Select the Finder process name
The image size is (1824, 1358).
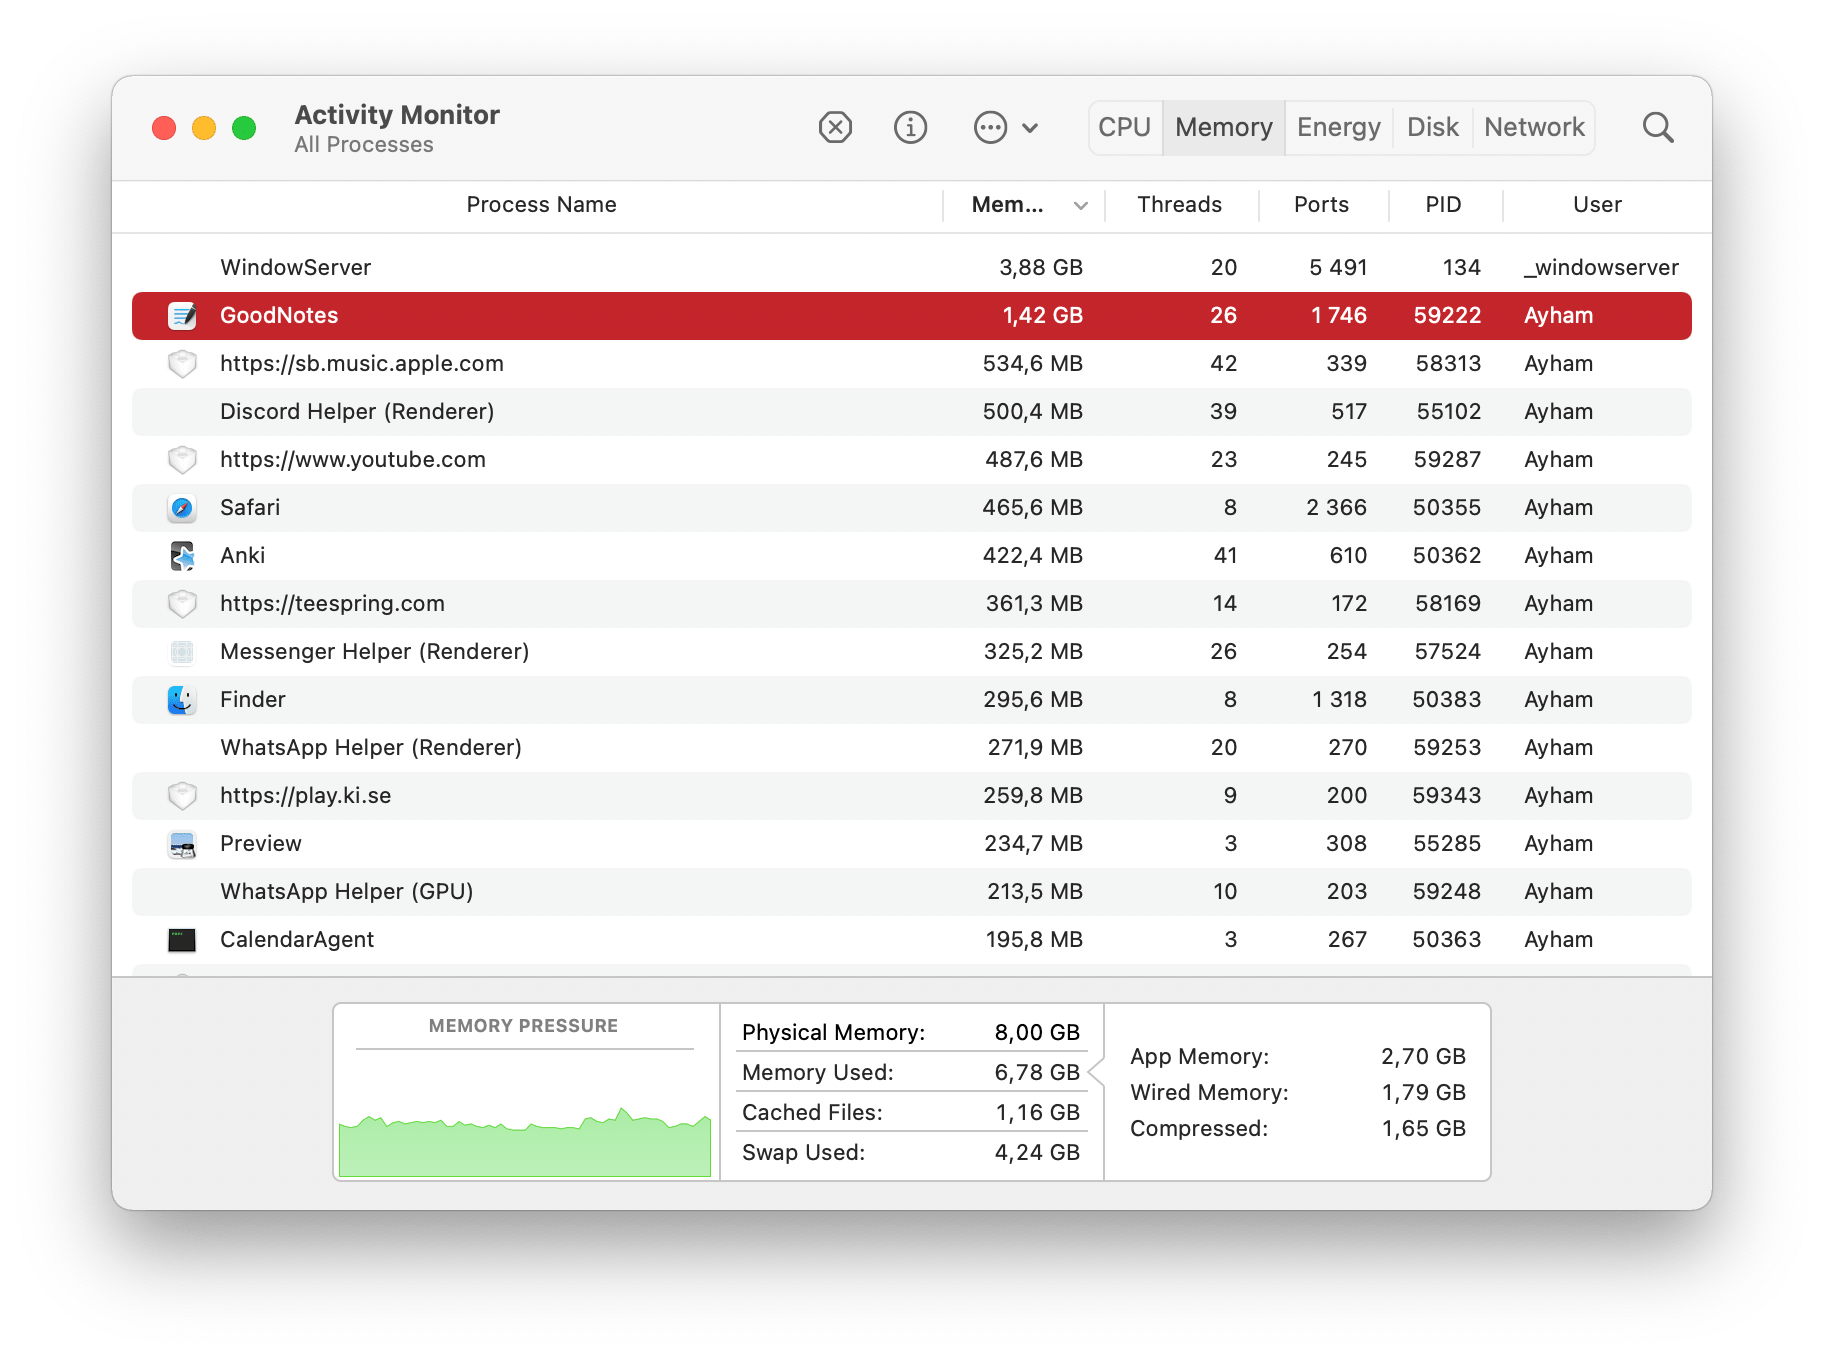253,700
